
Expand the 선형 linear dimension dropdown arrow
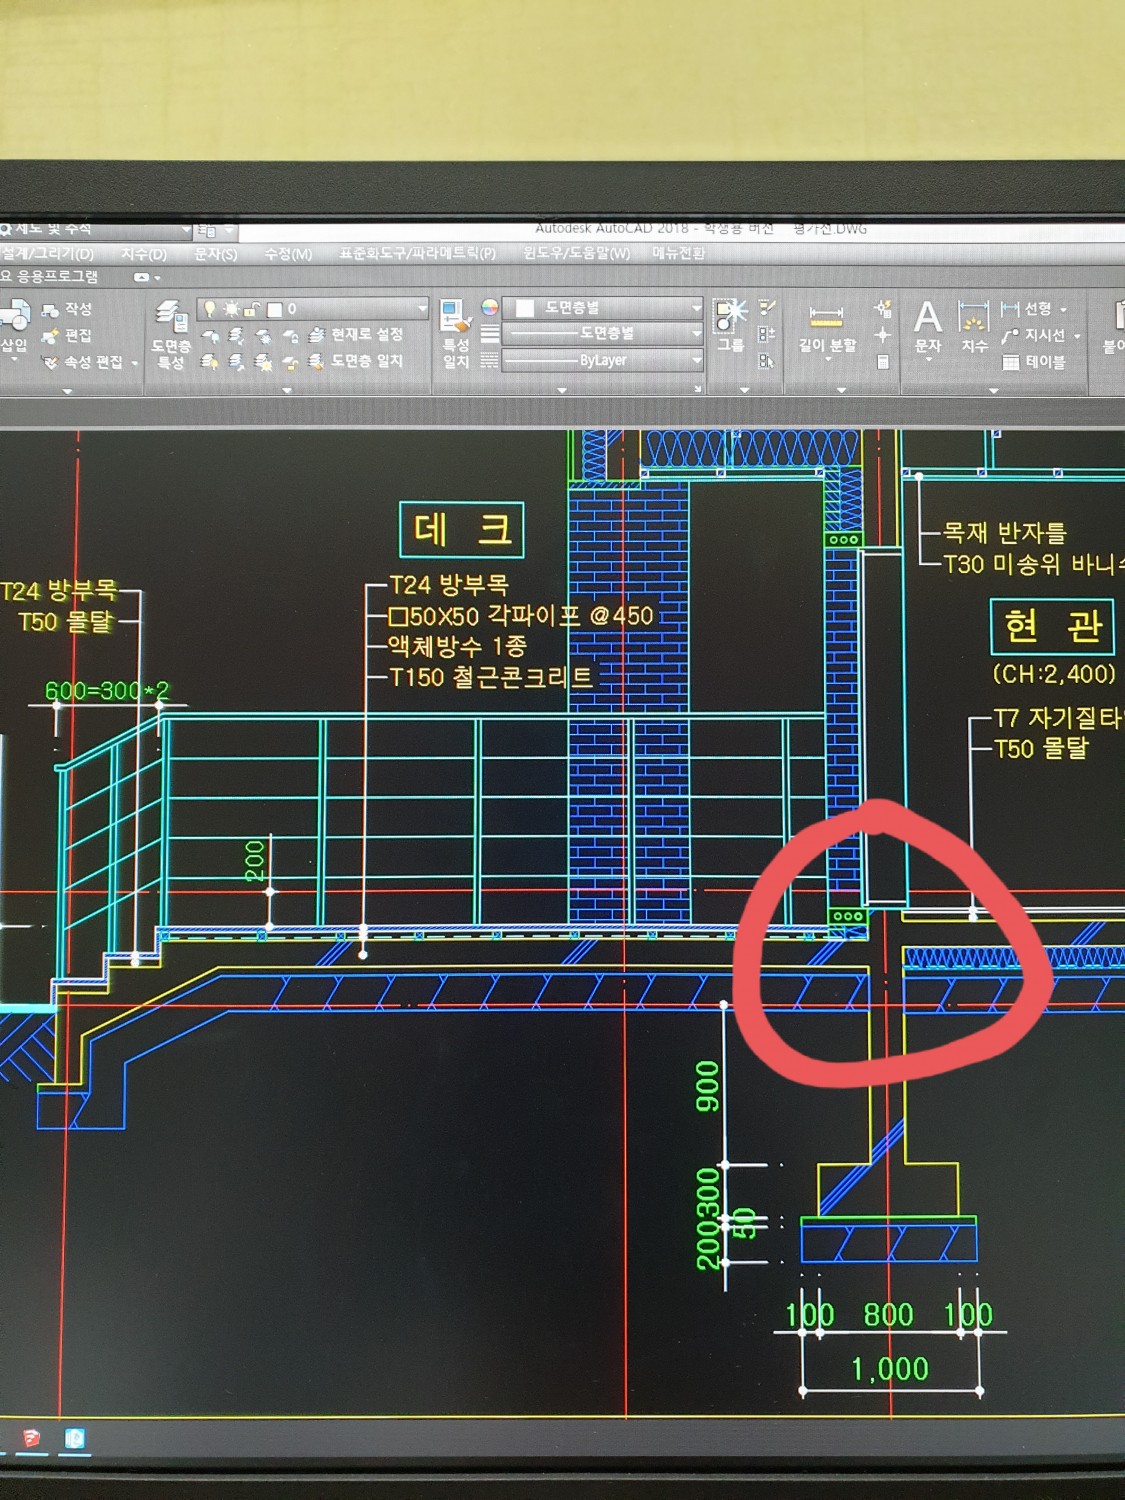[1064, 310]
